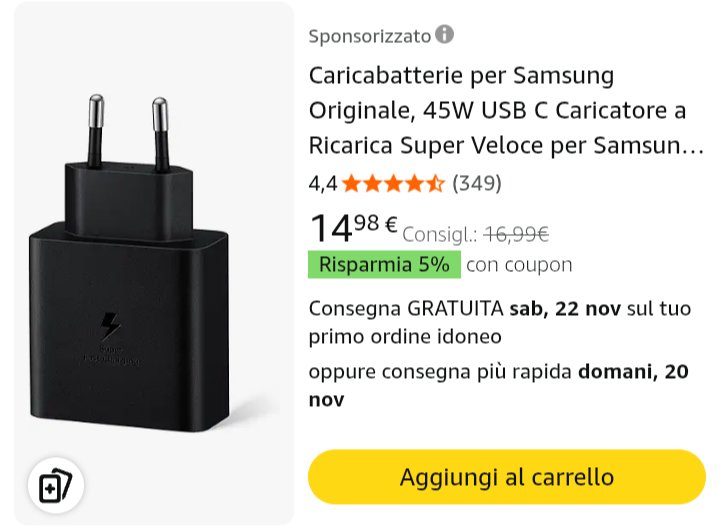Click the "Consigl.:" recommended price label
This screenshot has width=720, height=531.
click(440, 235)
